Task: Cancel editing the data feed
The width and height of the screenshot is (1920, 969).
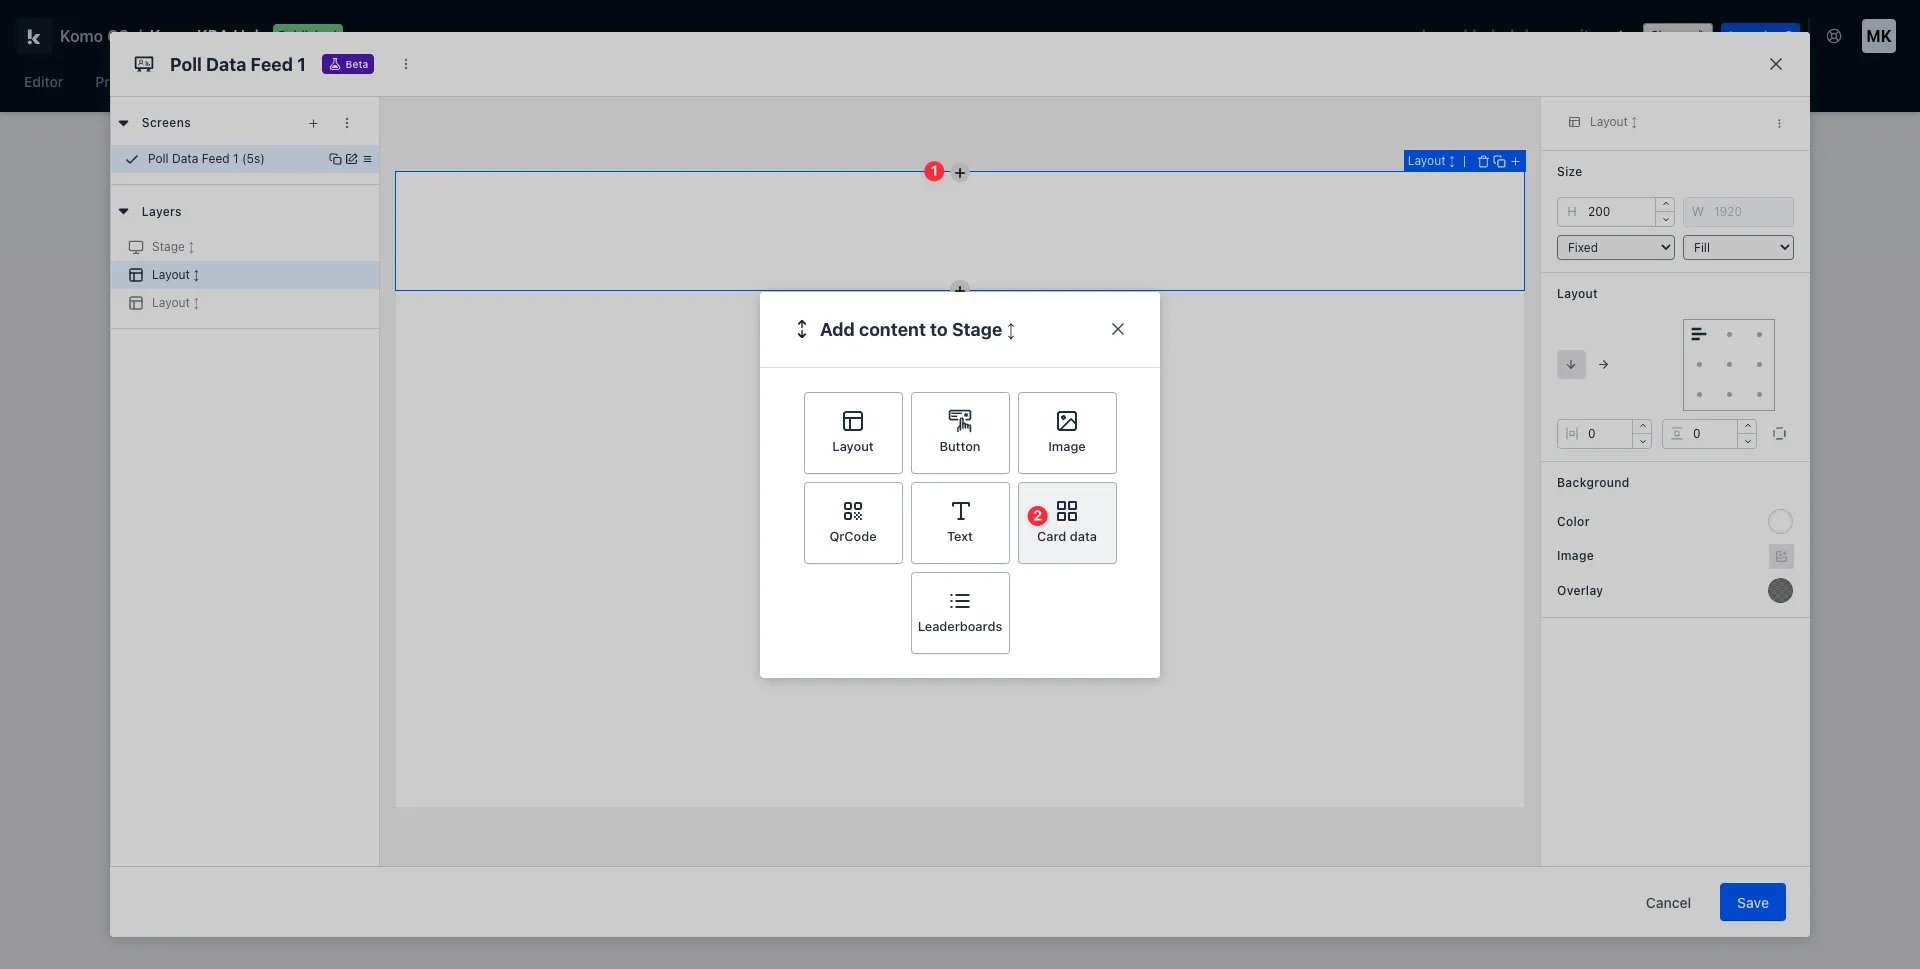Action: (1668, 902)
